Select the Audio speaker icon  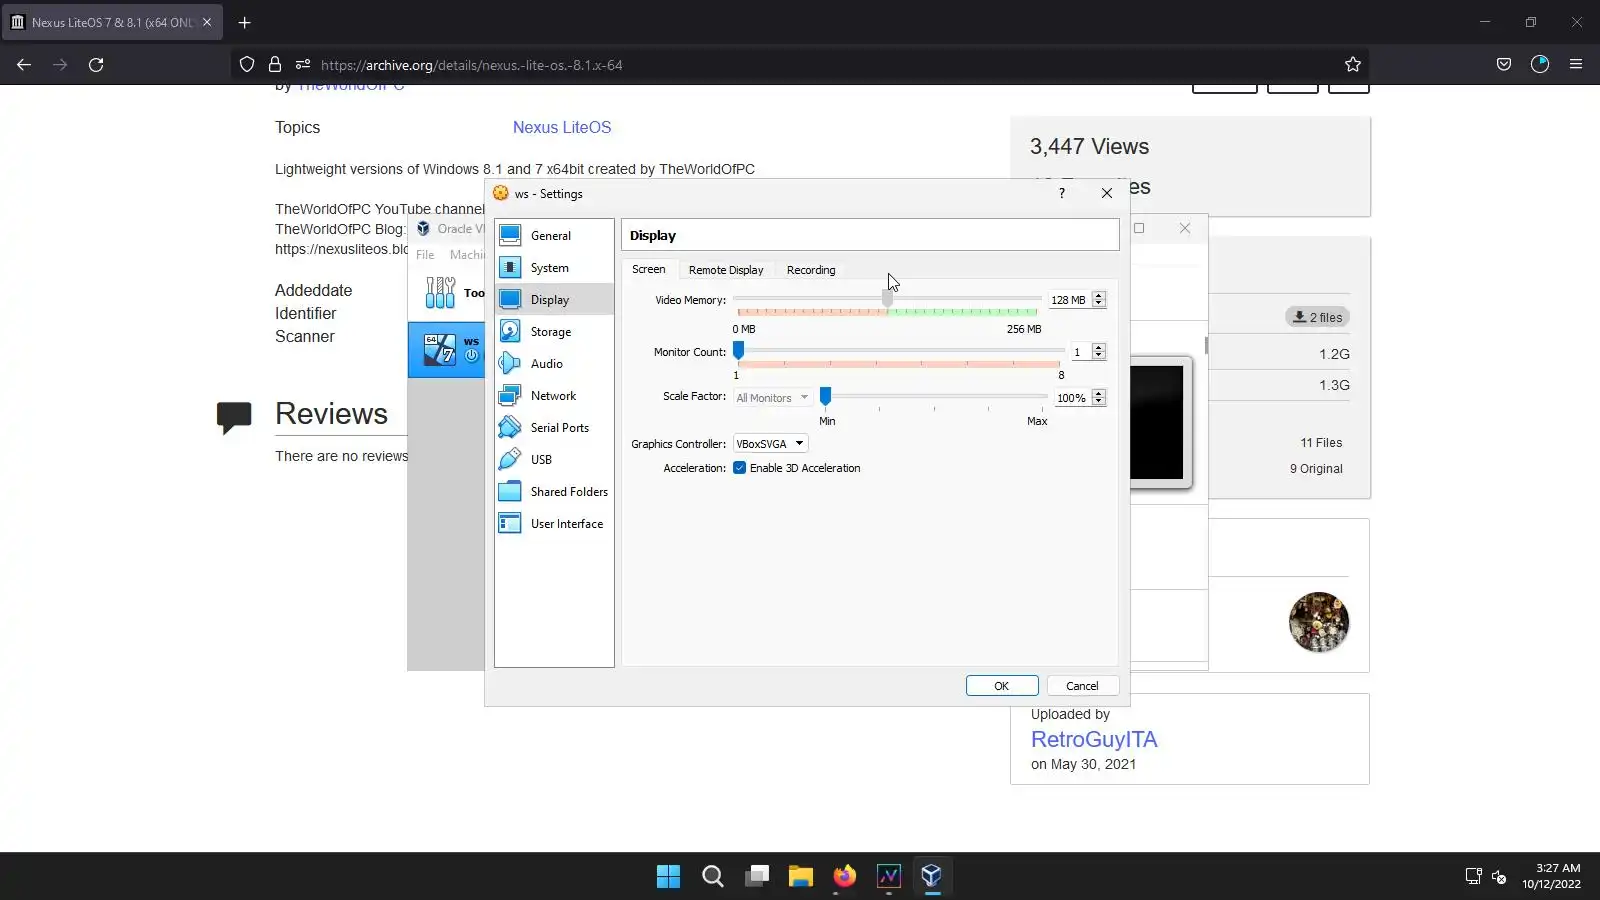click(510, 363)
